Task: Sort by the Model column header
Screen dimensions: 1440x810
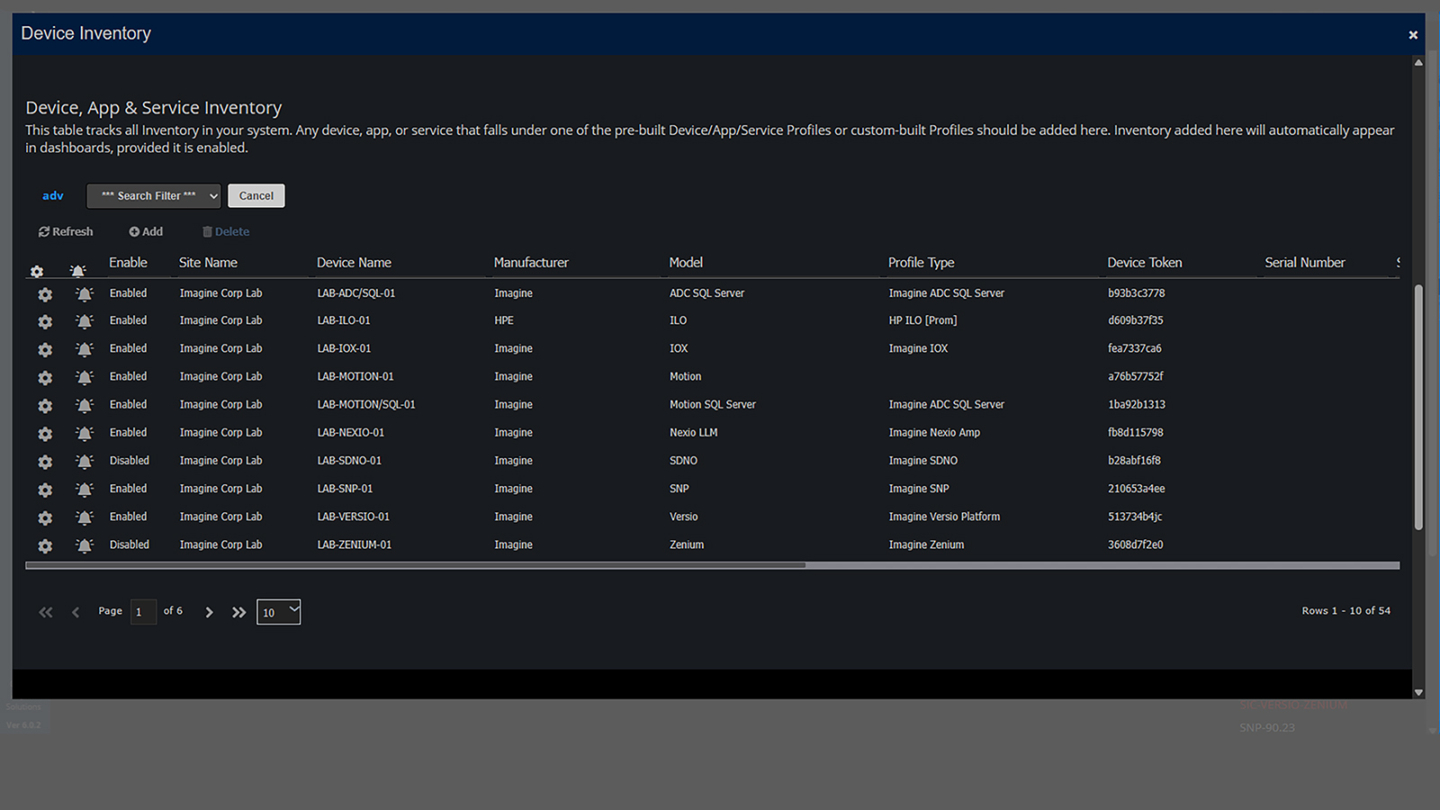Action: click(x=686, y=263)
